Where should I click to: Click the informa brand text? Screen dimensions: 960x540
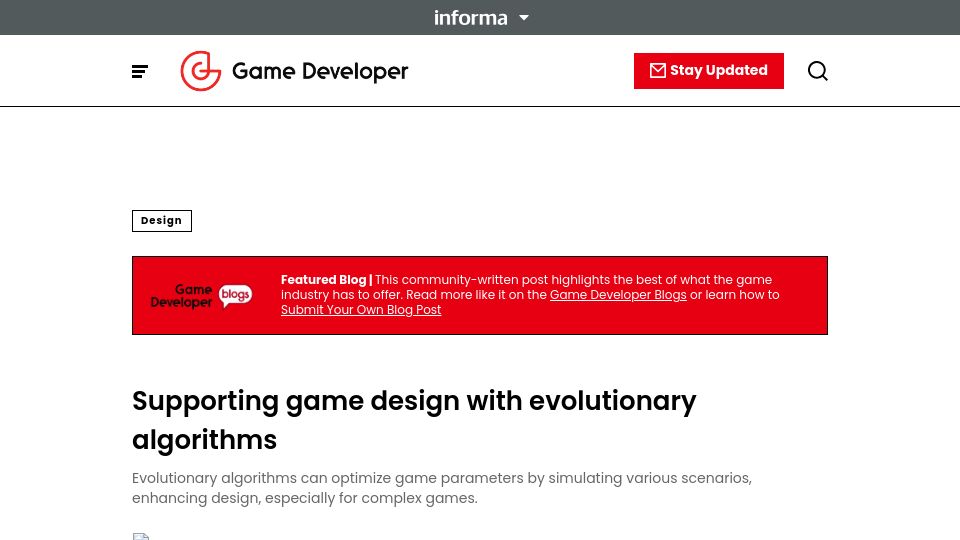(470, 18)
